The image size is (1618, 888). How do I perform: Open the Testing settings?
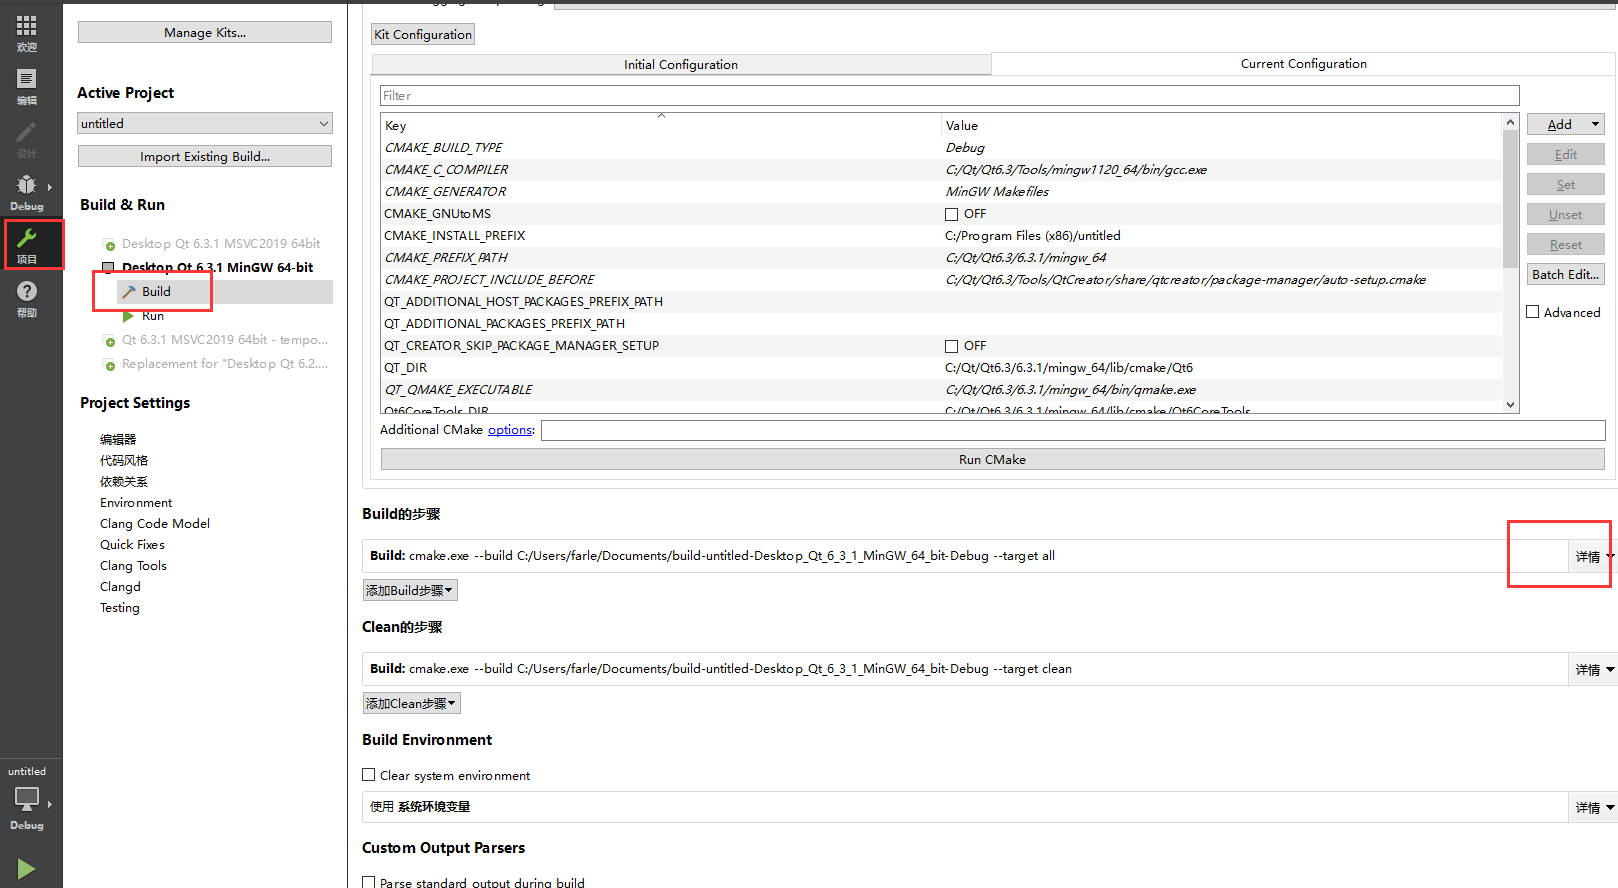click(120, 607)
